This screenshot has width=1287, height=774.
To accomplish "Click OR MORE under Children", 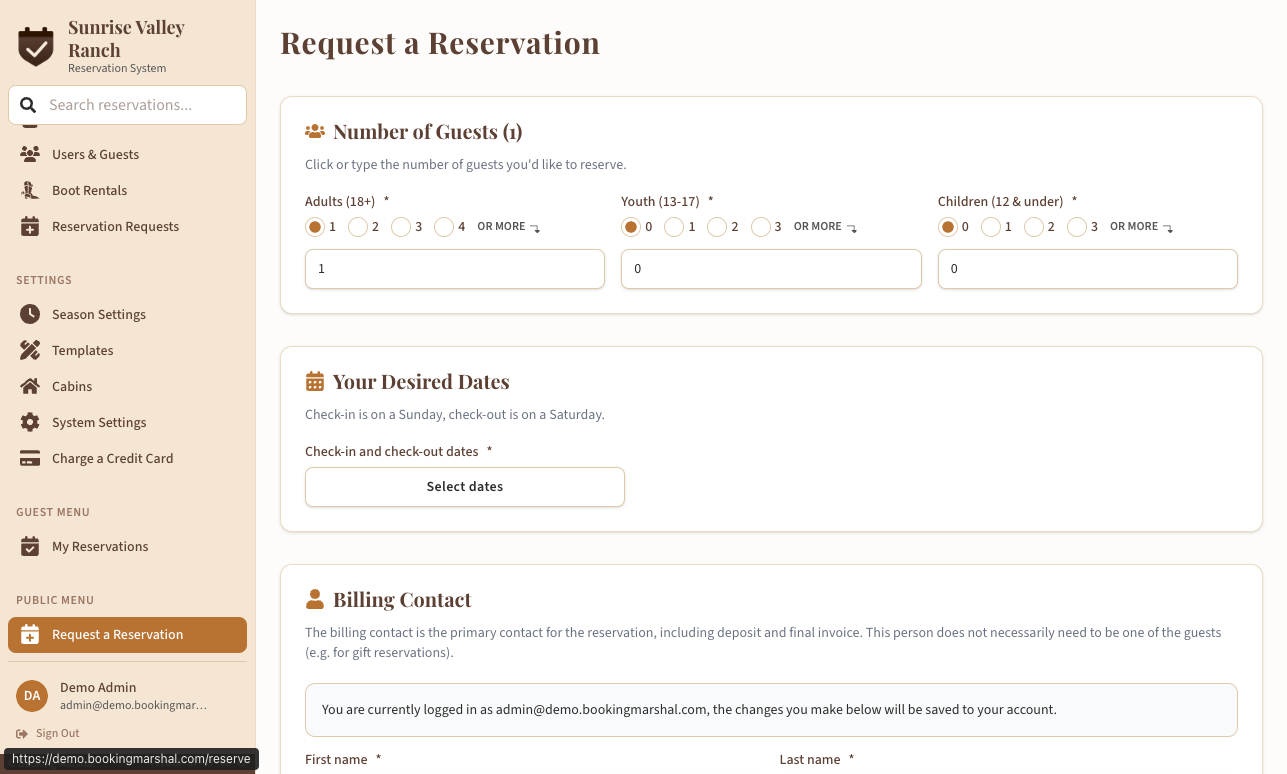I will click(x=1142, y=227).
